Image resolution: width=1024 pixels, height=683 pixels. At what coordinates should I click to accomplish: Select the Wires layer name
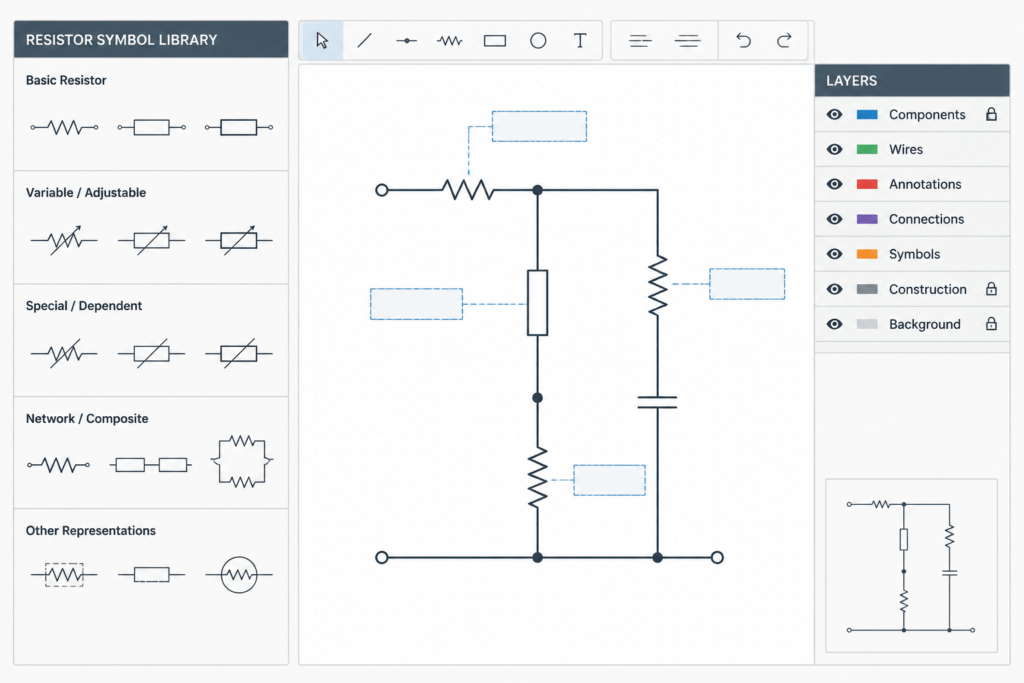[906, 150]
